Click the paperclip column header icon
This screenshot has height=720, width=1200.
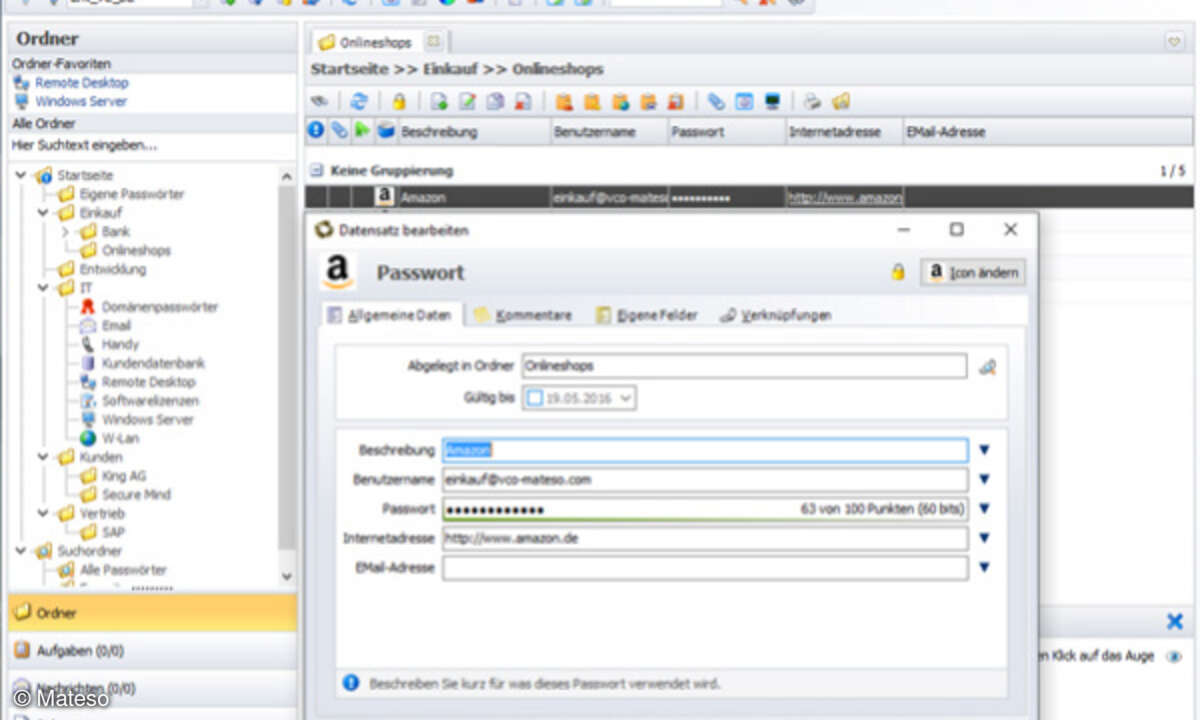pyautogui.click(x=339, y=130)
